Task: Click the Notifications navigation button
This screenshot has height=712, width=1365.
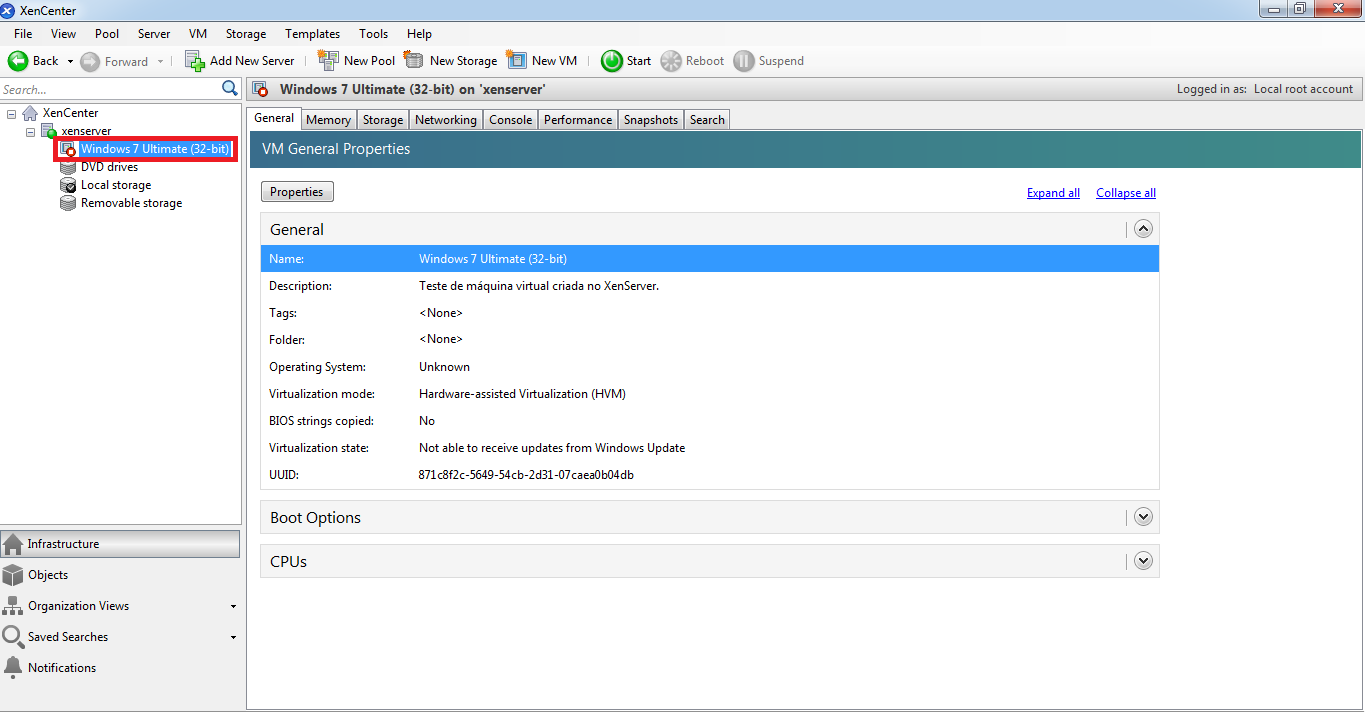Action: (121, 667)
